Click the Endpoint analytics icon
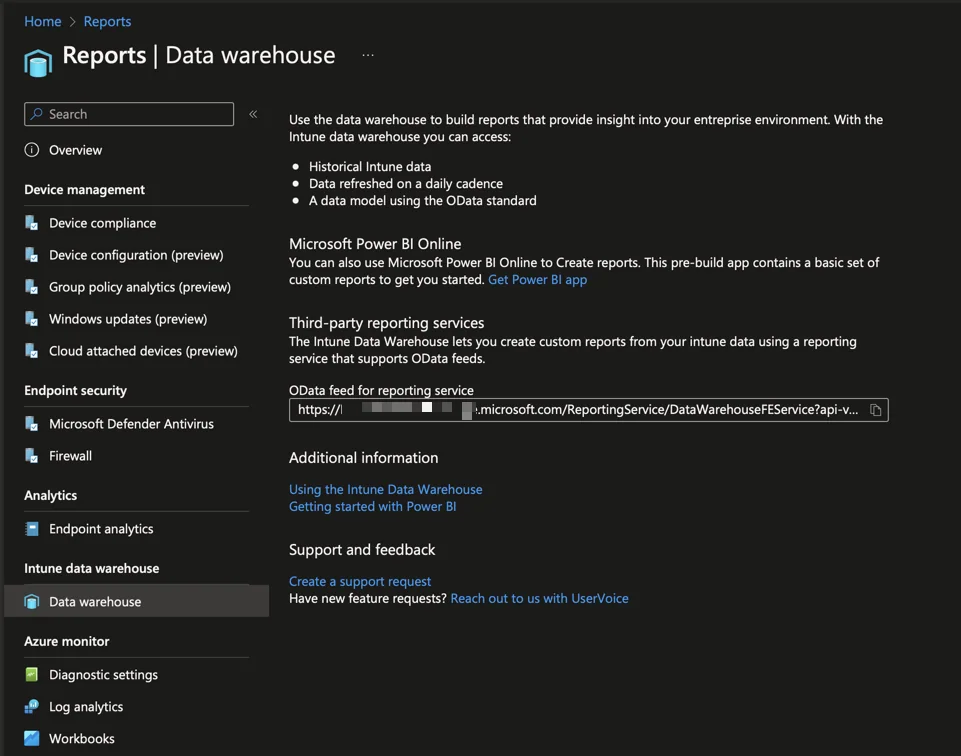 pos(32,529)
